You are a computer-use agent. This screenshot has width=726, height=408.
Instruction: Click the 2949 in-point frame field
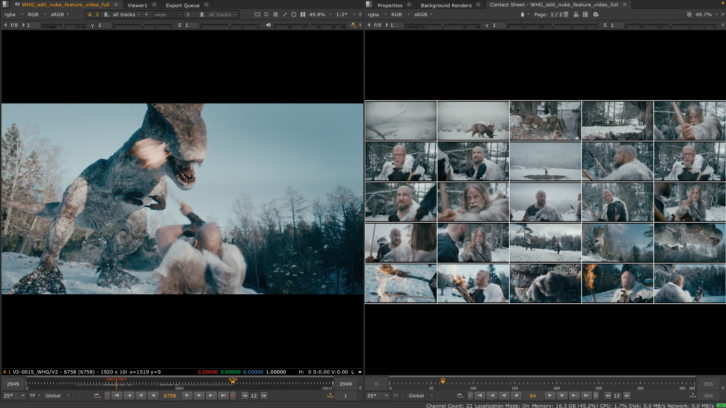point(13,384)
